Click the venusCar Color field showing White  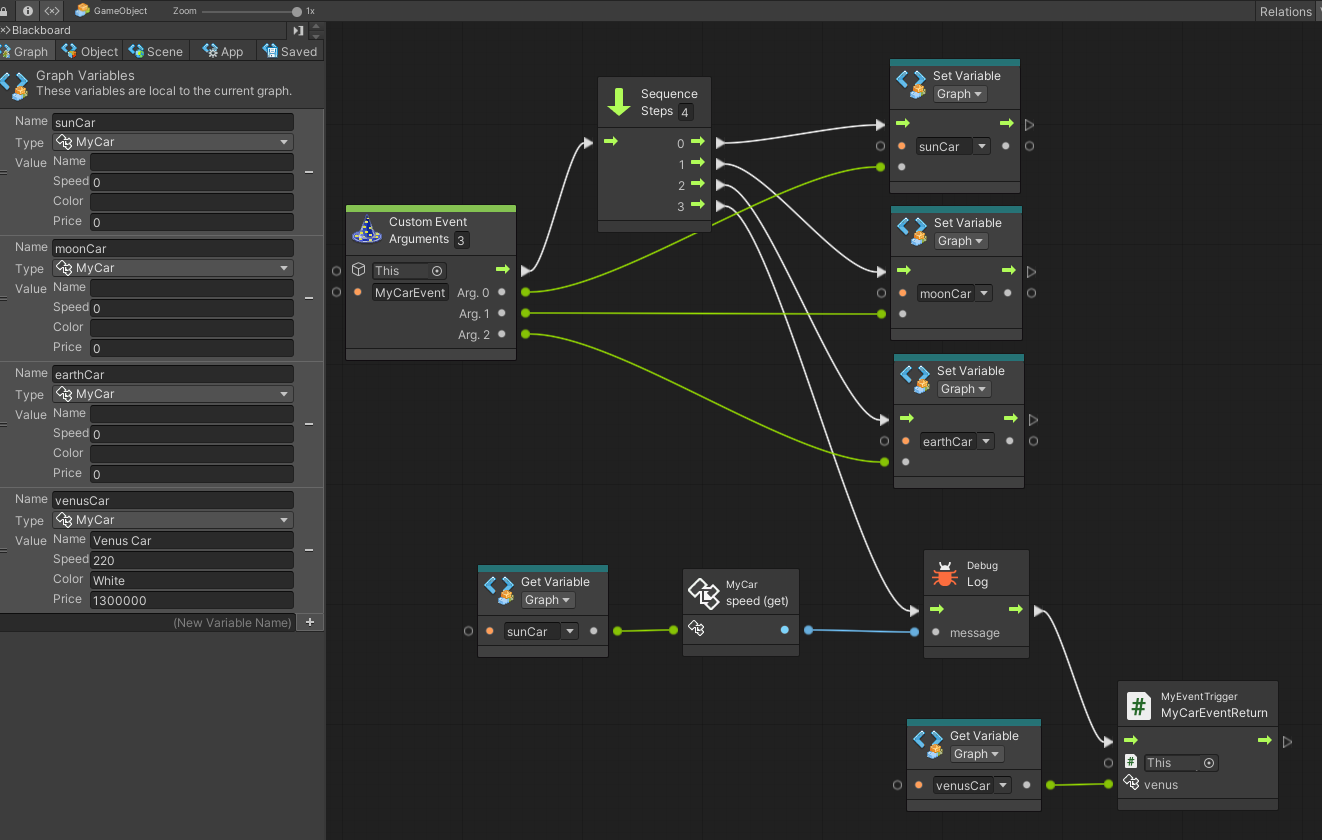tap(191, 580)
